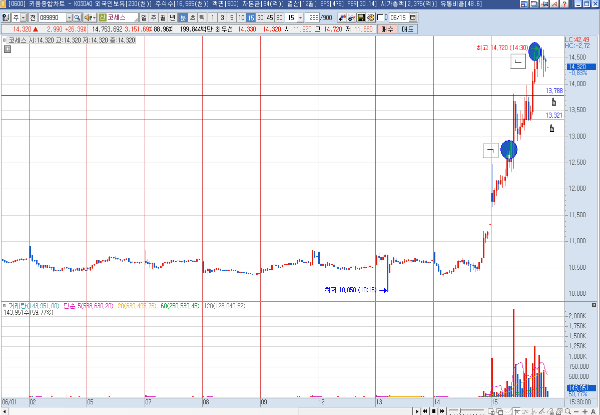Click the 매수 (buy) button
600x415 pixels.
click(387, 29)
